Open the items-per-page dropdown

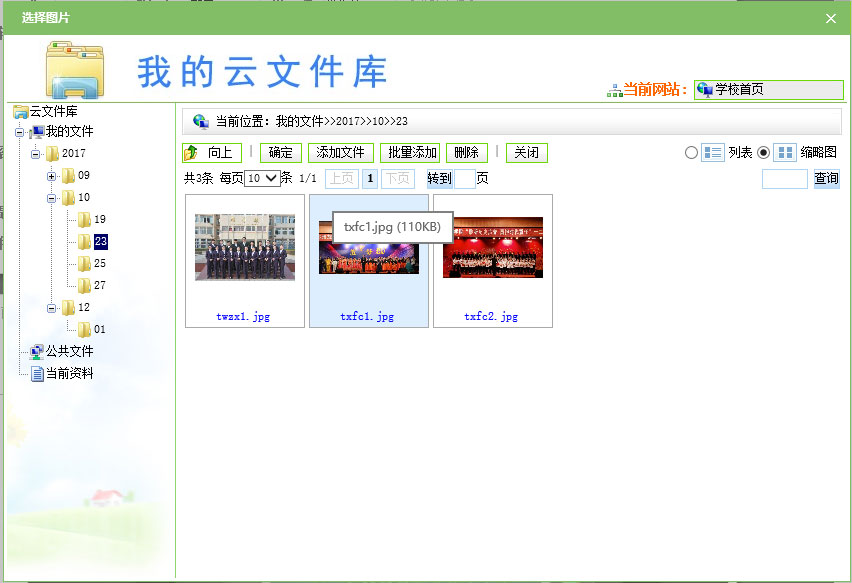tap(262, 179)
